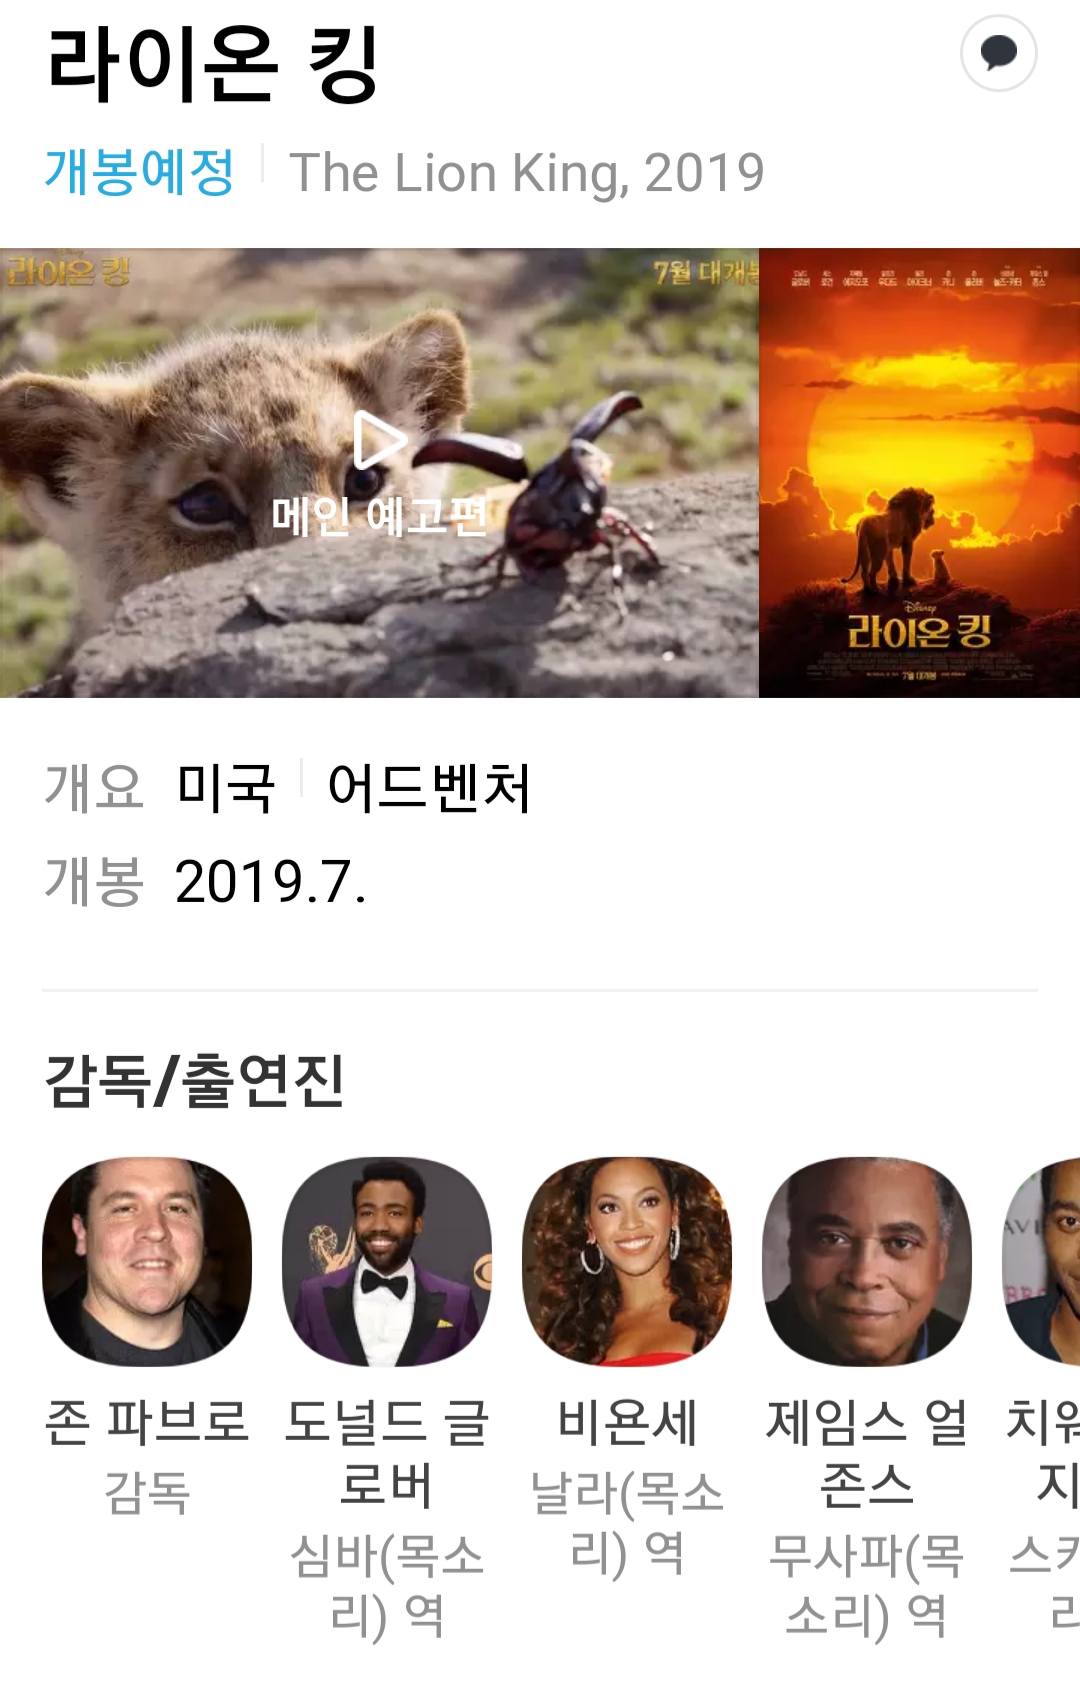Screen dimensions: 1080x1706
Task: Tap the name 비욘세
Action: pyautogui.click(x=627, y=1422)
